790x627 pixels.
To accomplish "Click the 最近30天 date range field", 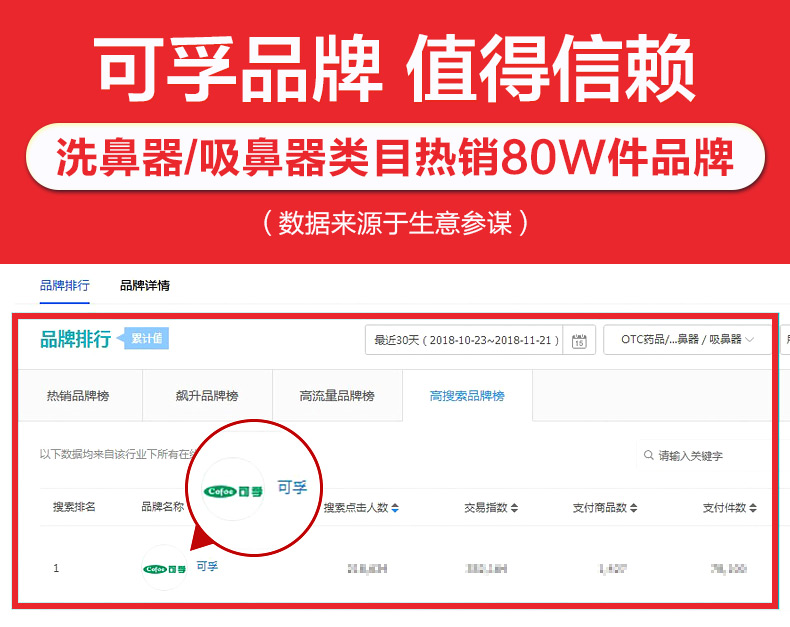I will (x=466, y=340).
